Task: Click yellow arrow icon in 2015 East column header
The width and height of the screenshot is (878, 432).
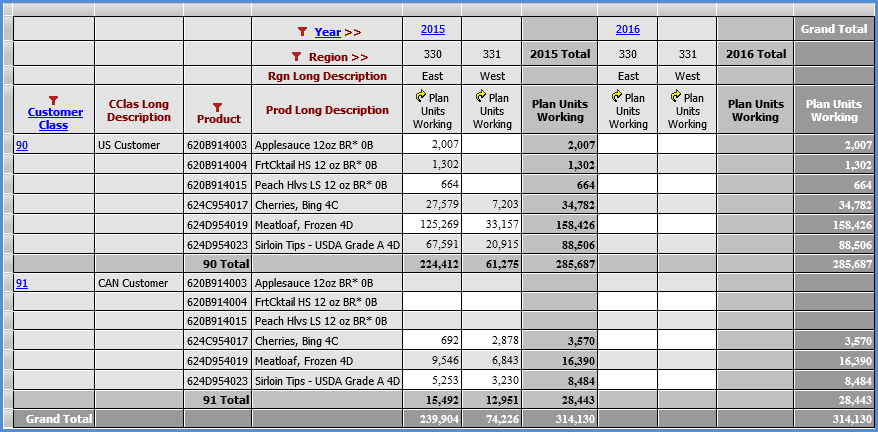Action: coord(421,97)
